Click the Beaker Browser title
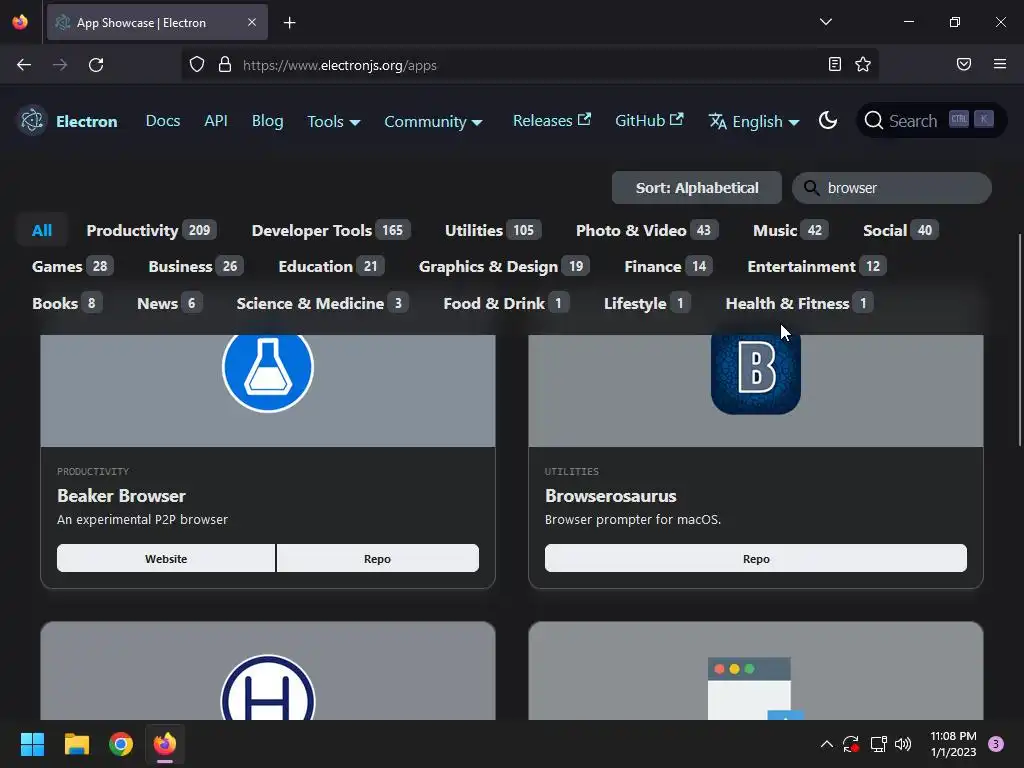Screen dimensions: 1024x768 121,496
